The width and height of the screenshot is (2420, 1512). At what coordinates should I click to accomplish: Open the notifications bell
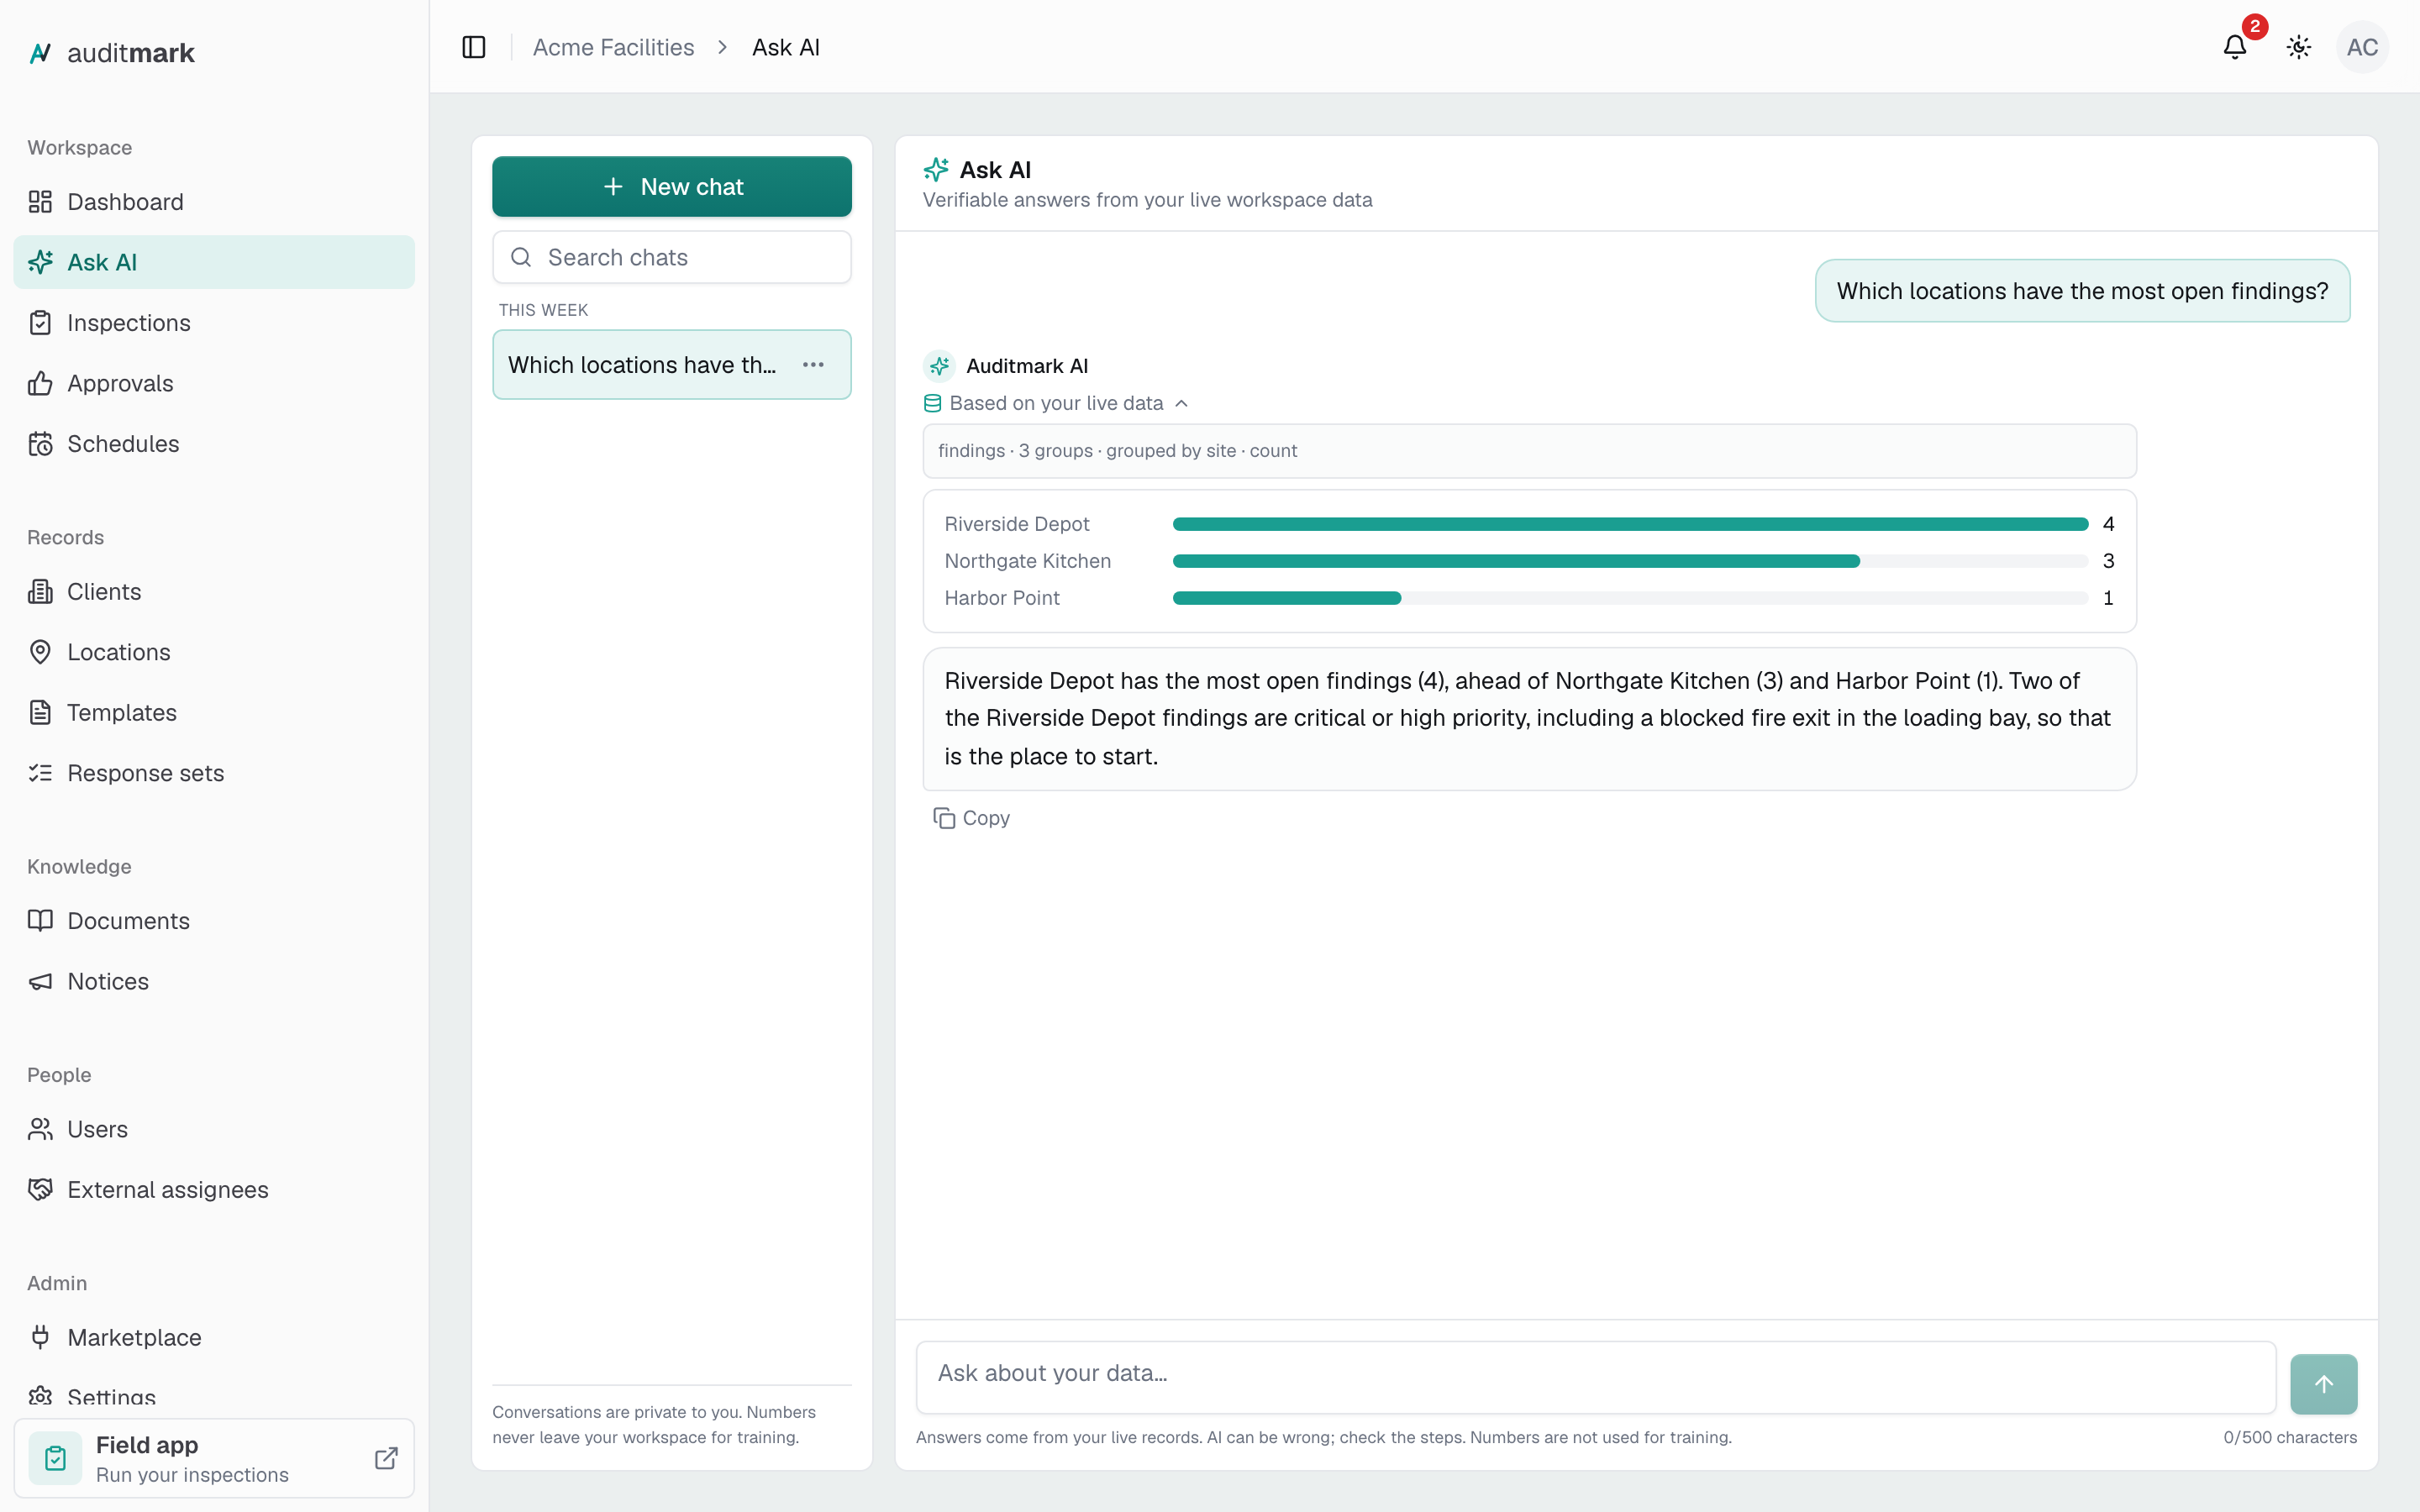[x=2235, y=47]
